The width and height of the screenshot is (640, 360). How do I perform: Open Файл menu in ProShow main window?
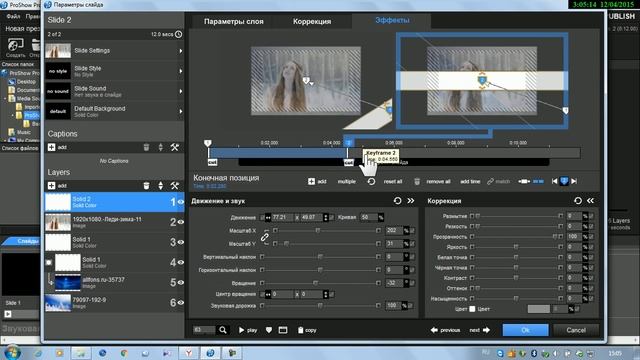[x=13, y=16]
